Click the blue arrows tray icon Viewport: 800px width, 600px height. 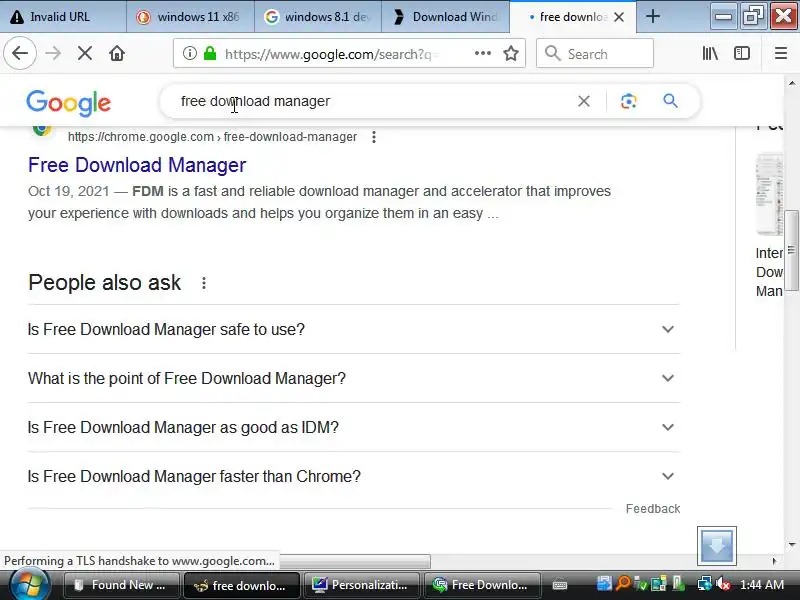tap(604, 584)
